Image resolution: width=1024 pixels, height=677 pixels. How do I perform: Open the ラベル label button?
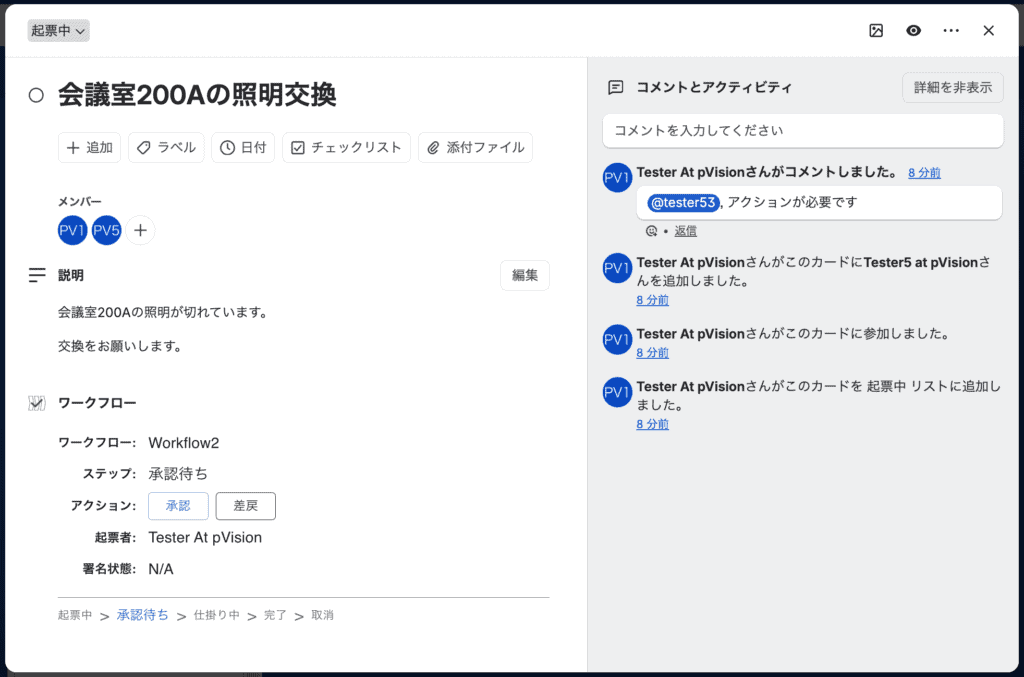pos(166,148)
